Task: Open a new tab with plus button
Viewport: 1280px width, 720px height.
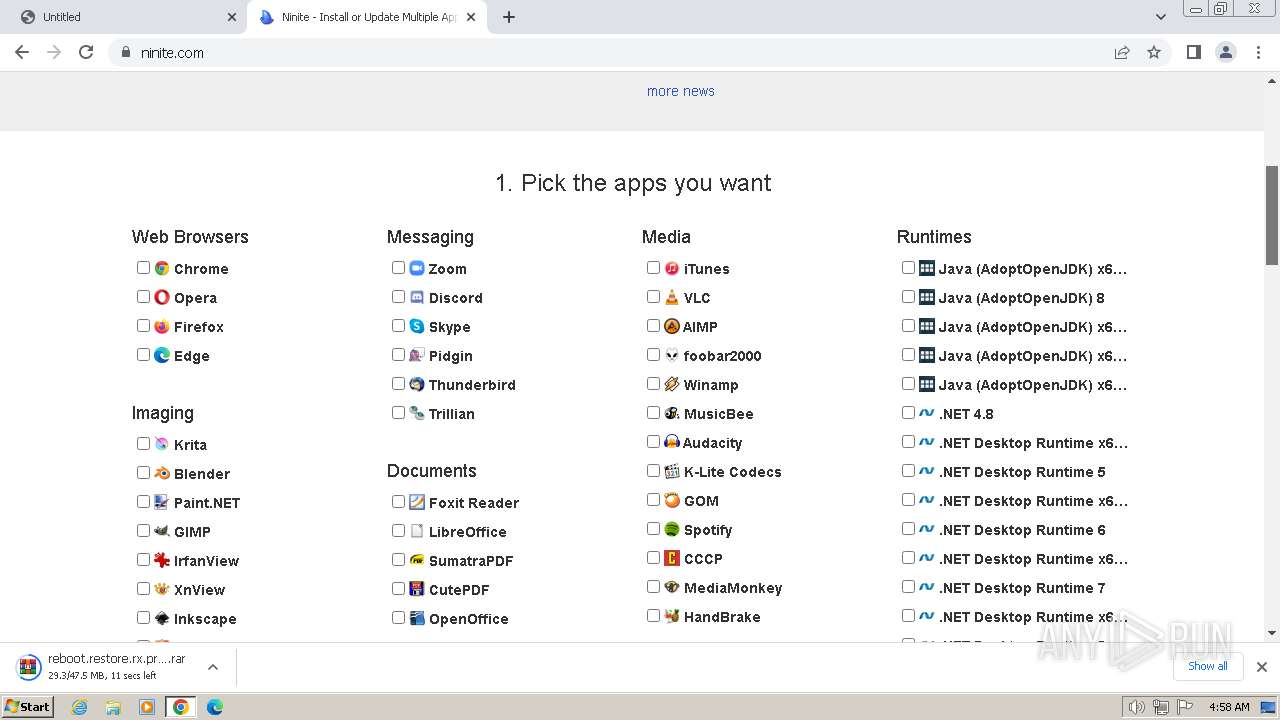Action: [509, 17]
